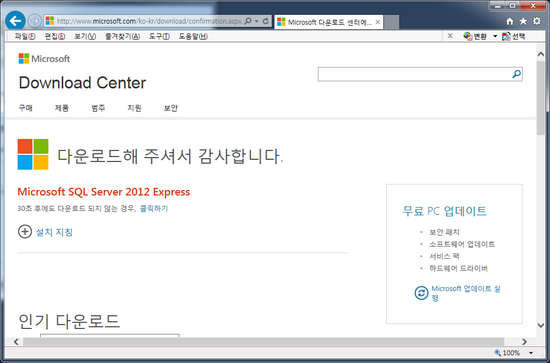Open the 보안 navigation item
The height and width of the screenshot is (363, 550).
pos(171,108)
